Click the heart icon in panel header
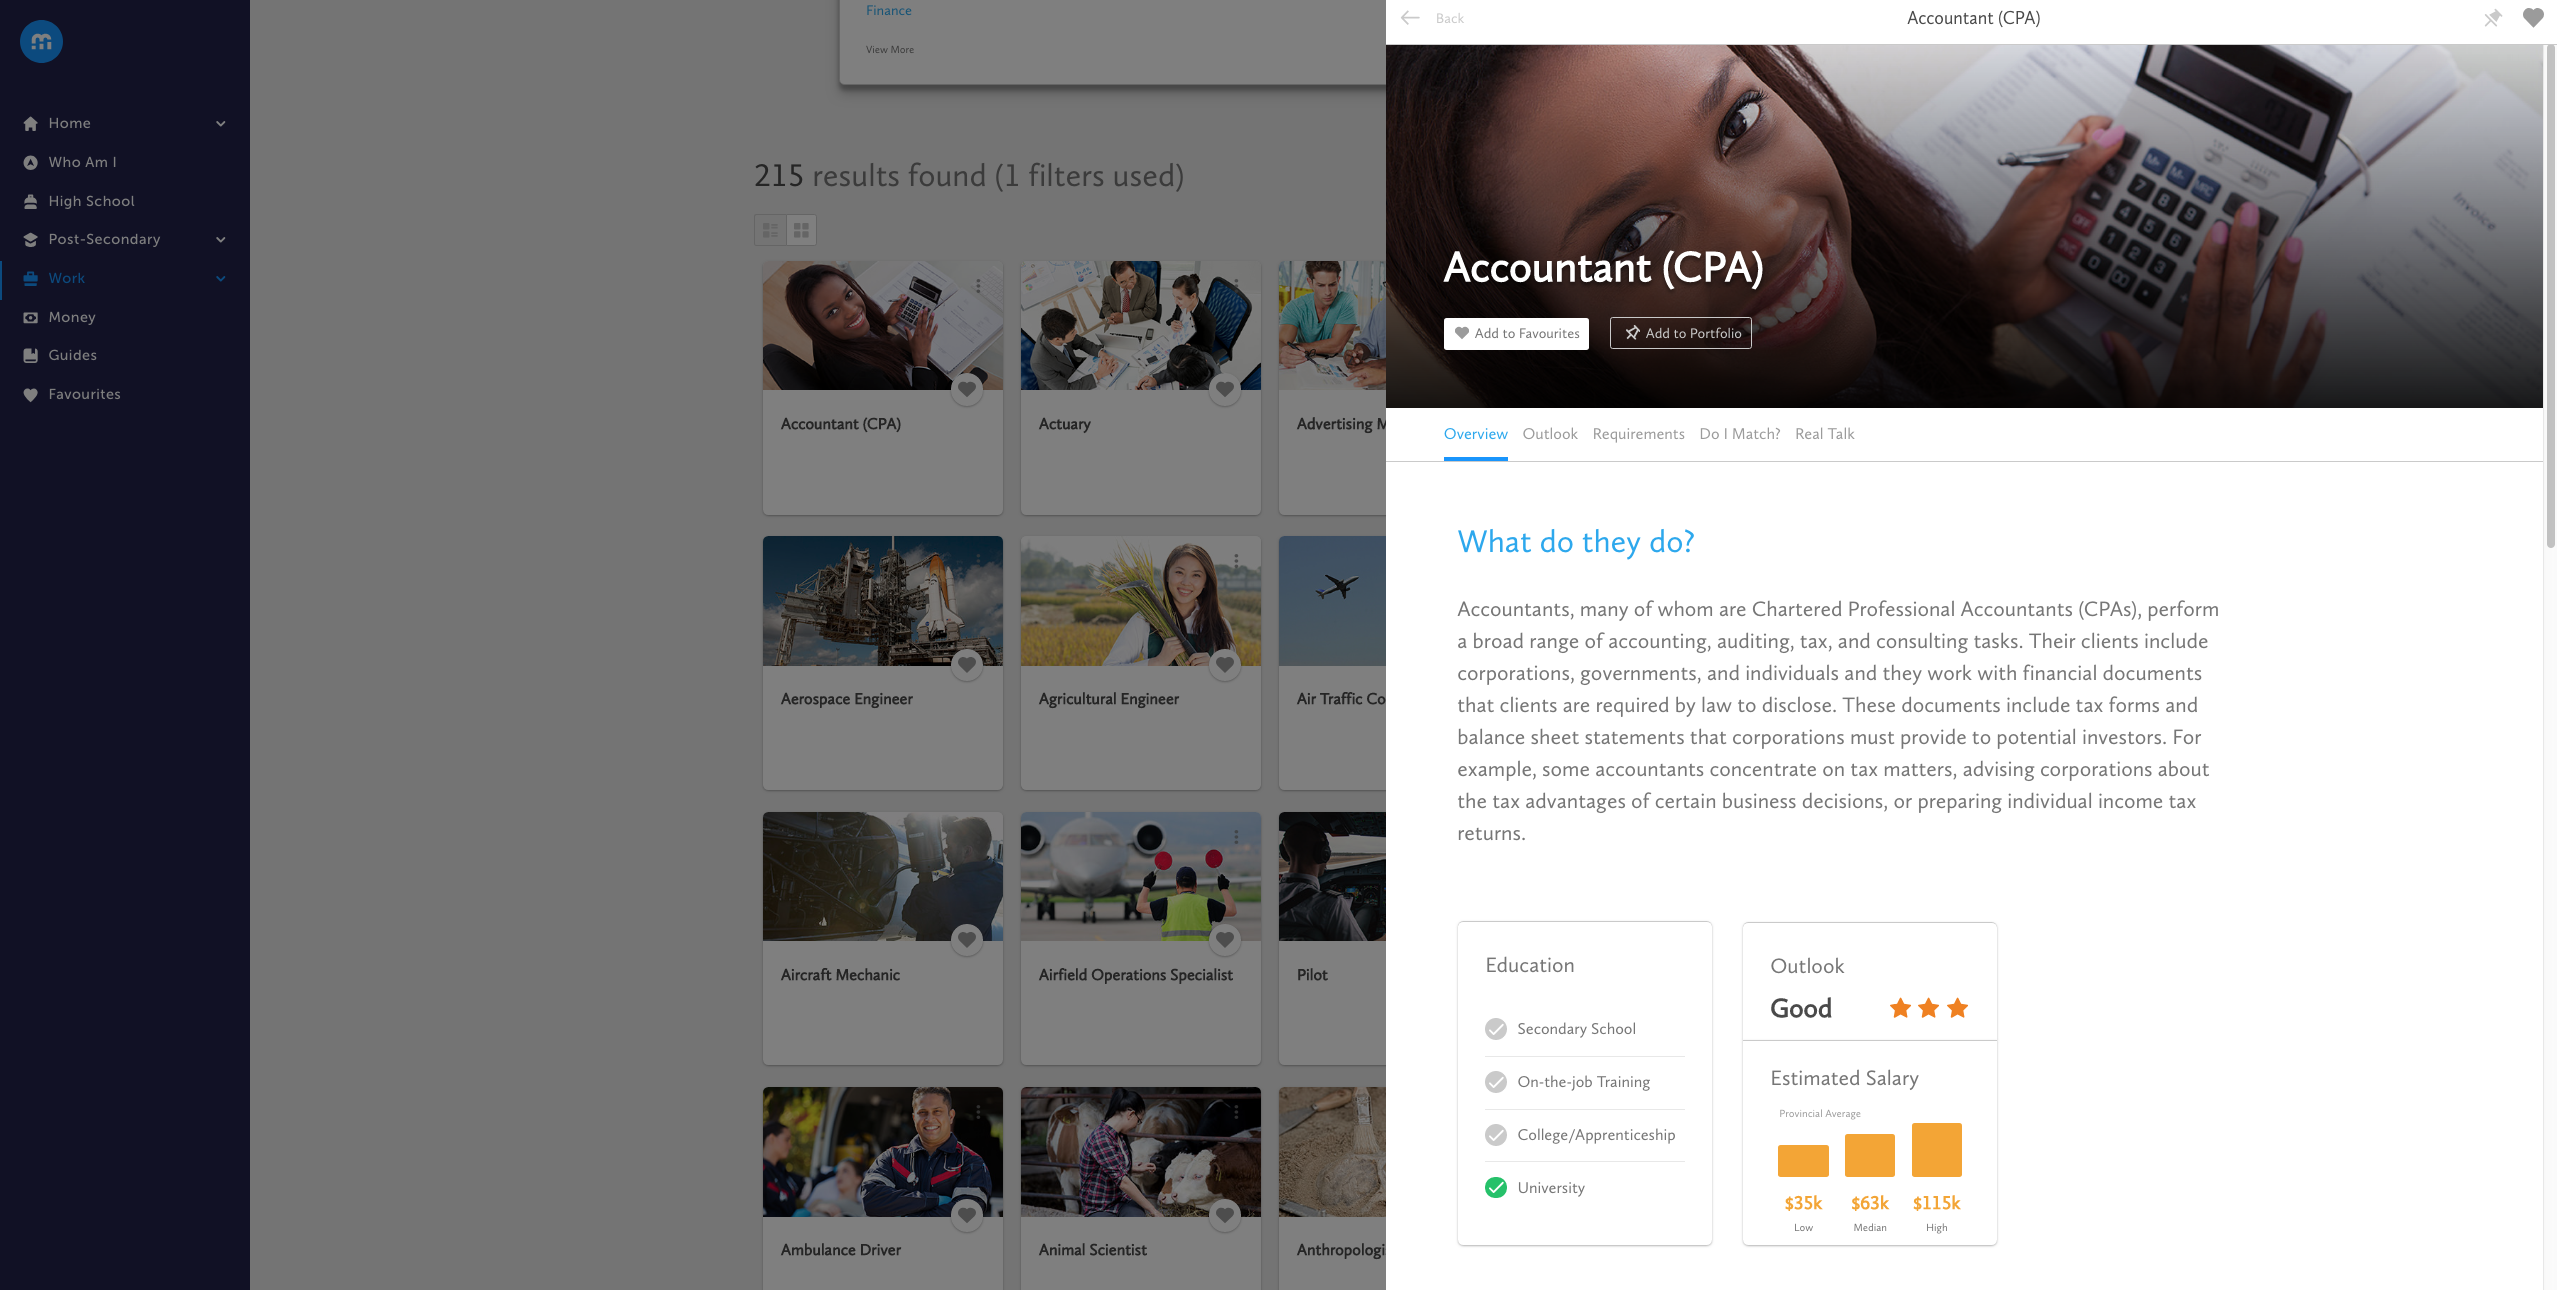Screen dimensions: 2557x1290 [x=2532, y=18]
